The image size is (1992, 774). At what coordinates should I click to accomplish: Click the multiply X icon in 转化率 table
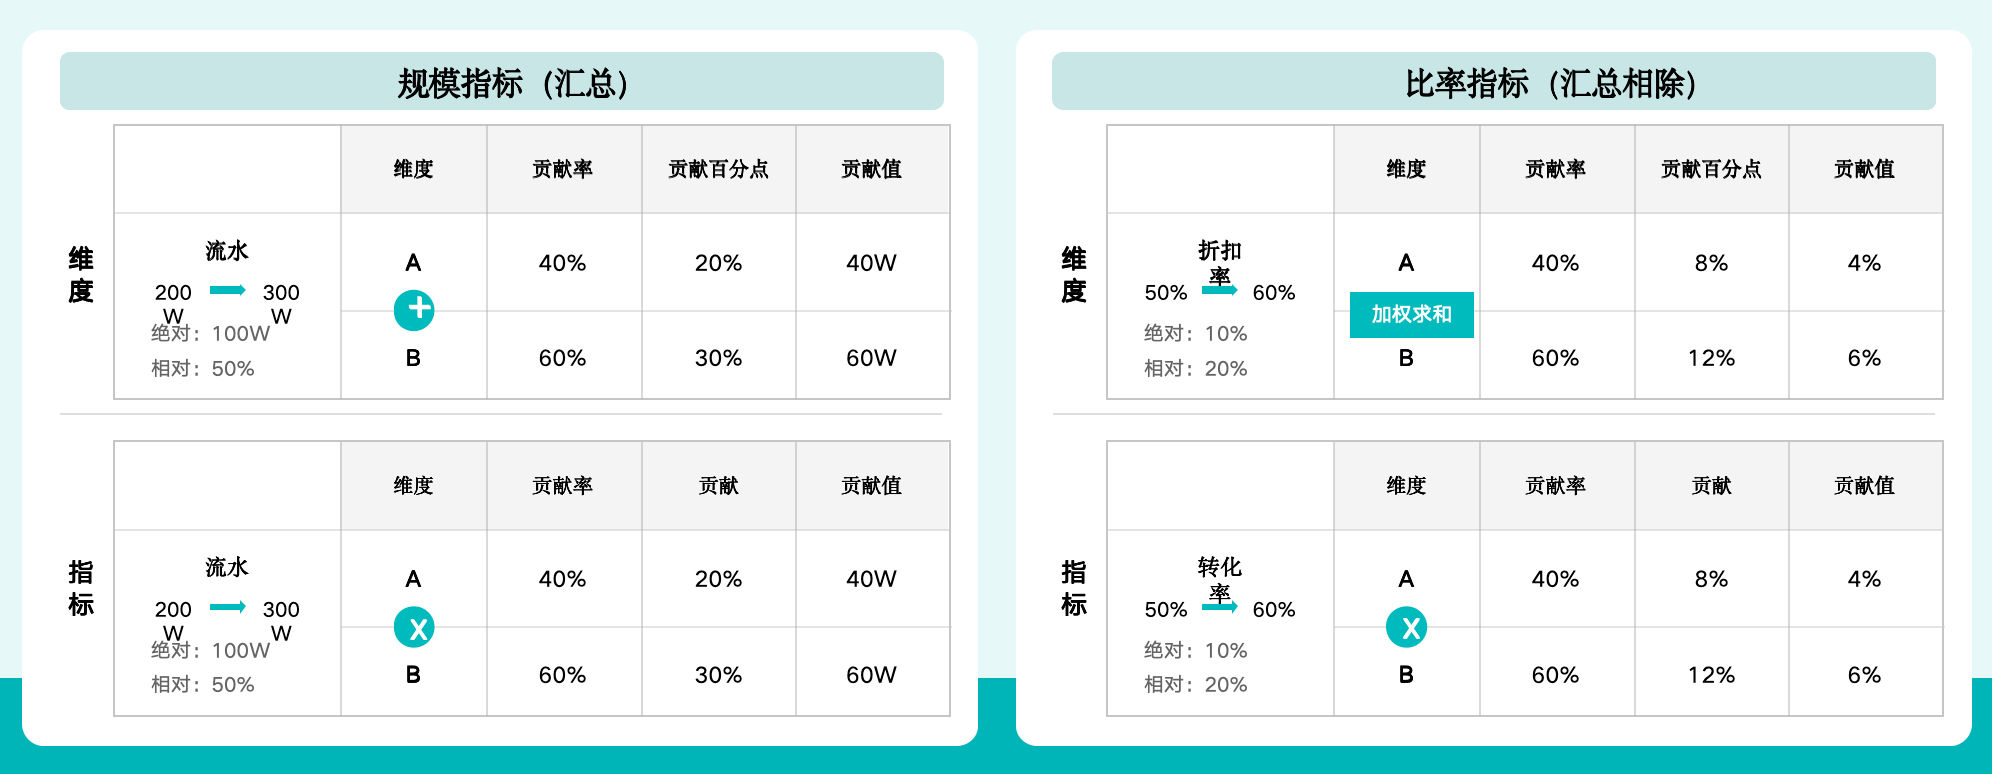click(x=1407, y=628)
